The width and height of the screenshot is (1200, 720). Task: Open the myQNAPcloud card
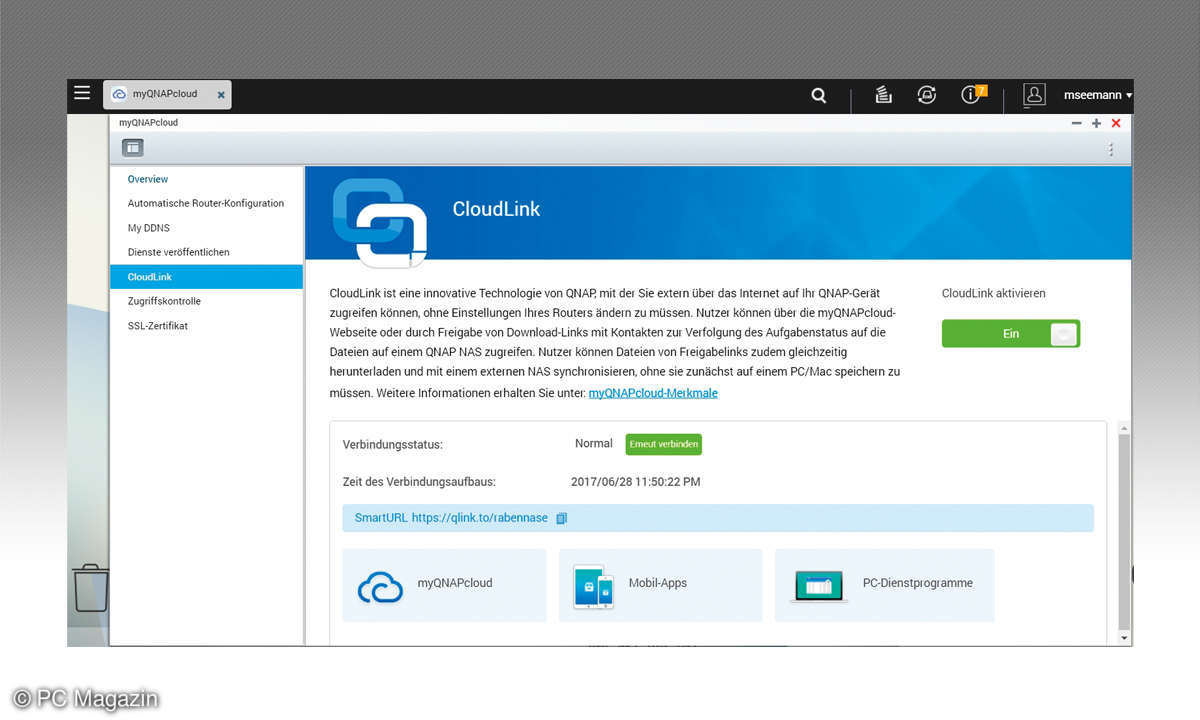click(x=444, y=585)
